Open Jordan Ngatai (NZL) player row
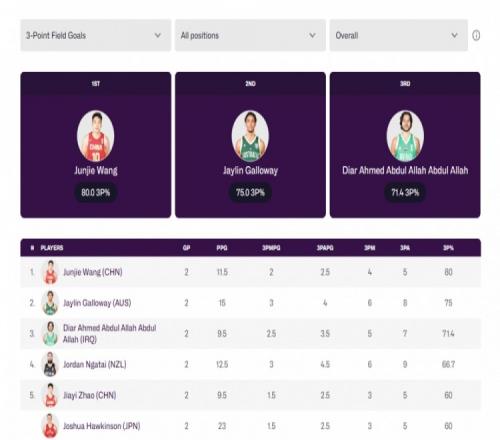Screen dimensions: 500x440 (250, 364)
